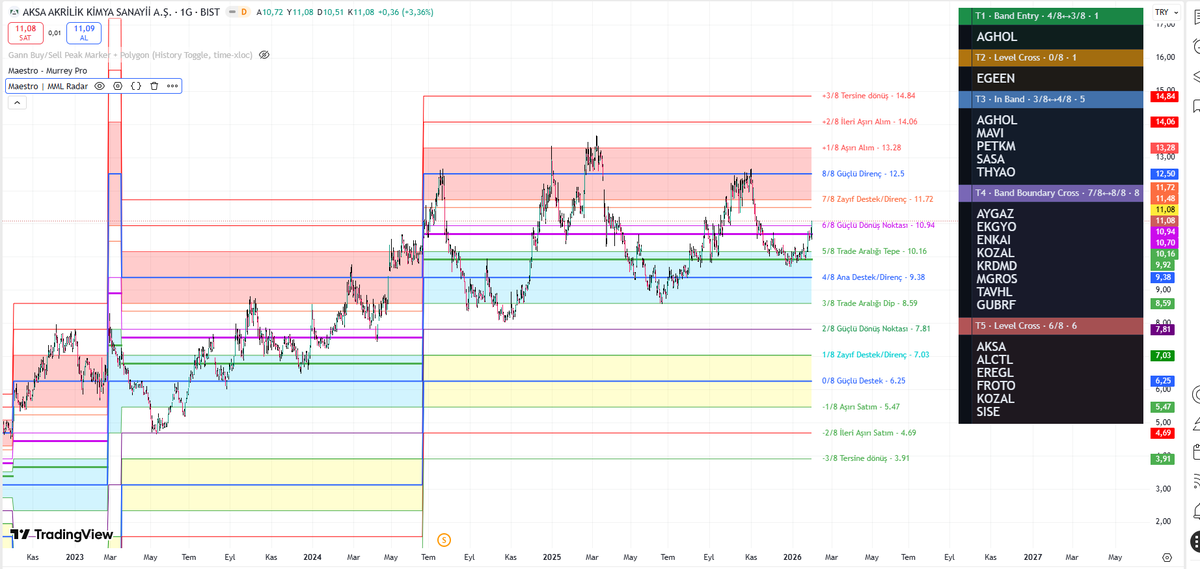Image resolution: width=1200 pixels, height=569 pixels.
Task: Click SISE in the radar table
Action: [x=988, y=412]
